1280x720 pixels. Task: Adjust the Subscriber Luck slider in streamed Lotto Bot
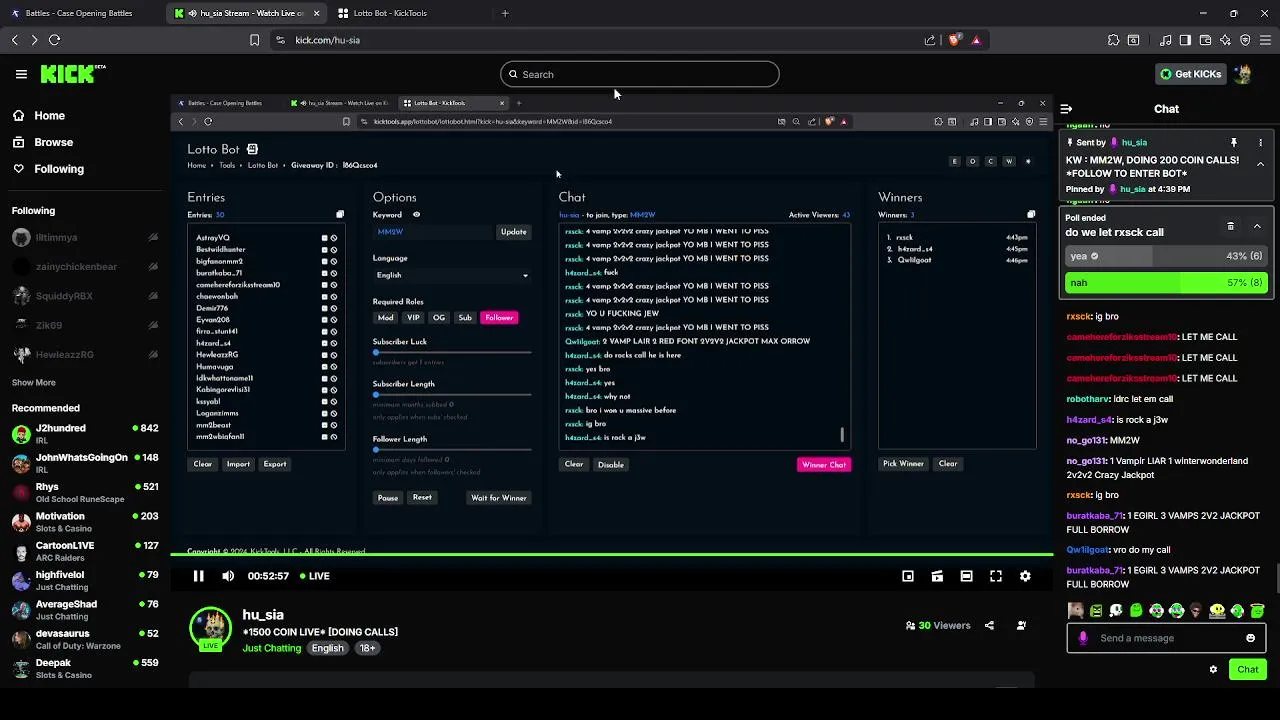tap(452, 352)
